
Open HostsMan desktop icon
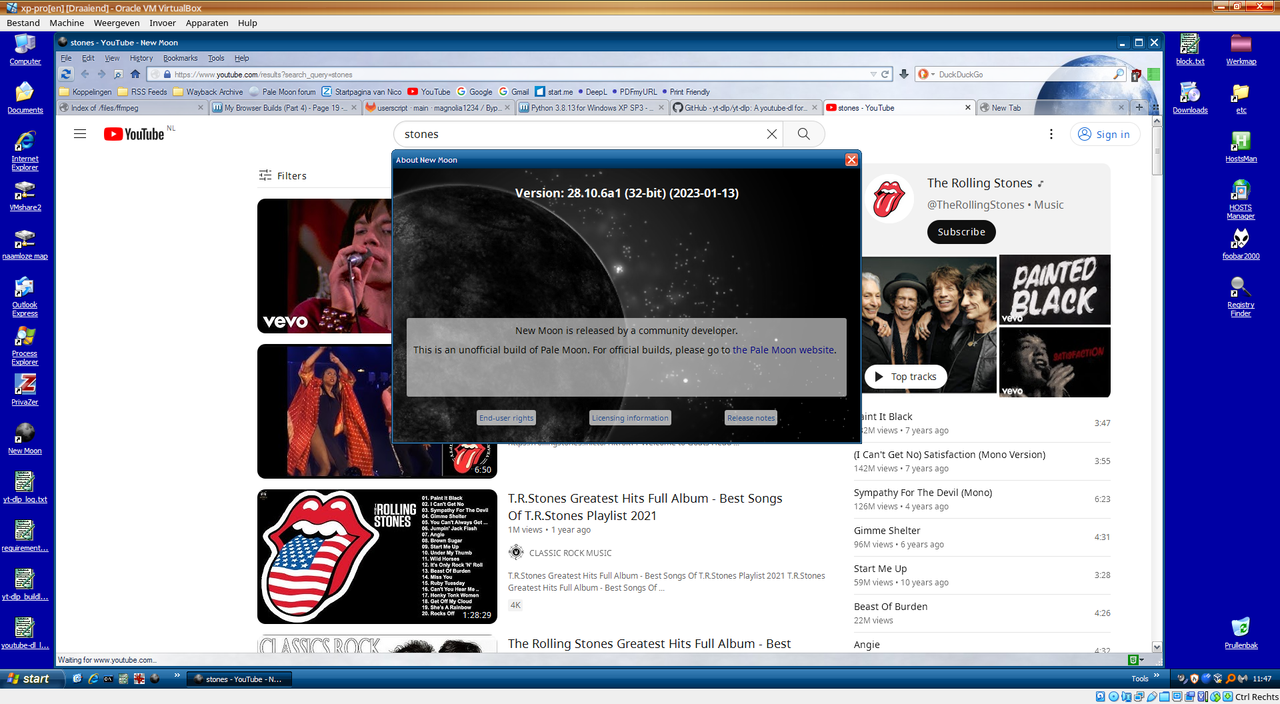(1241, 145)
